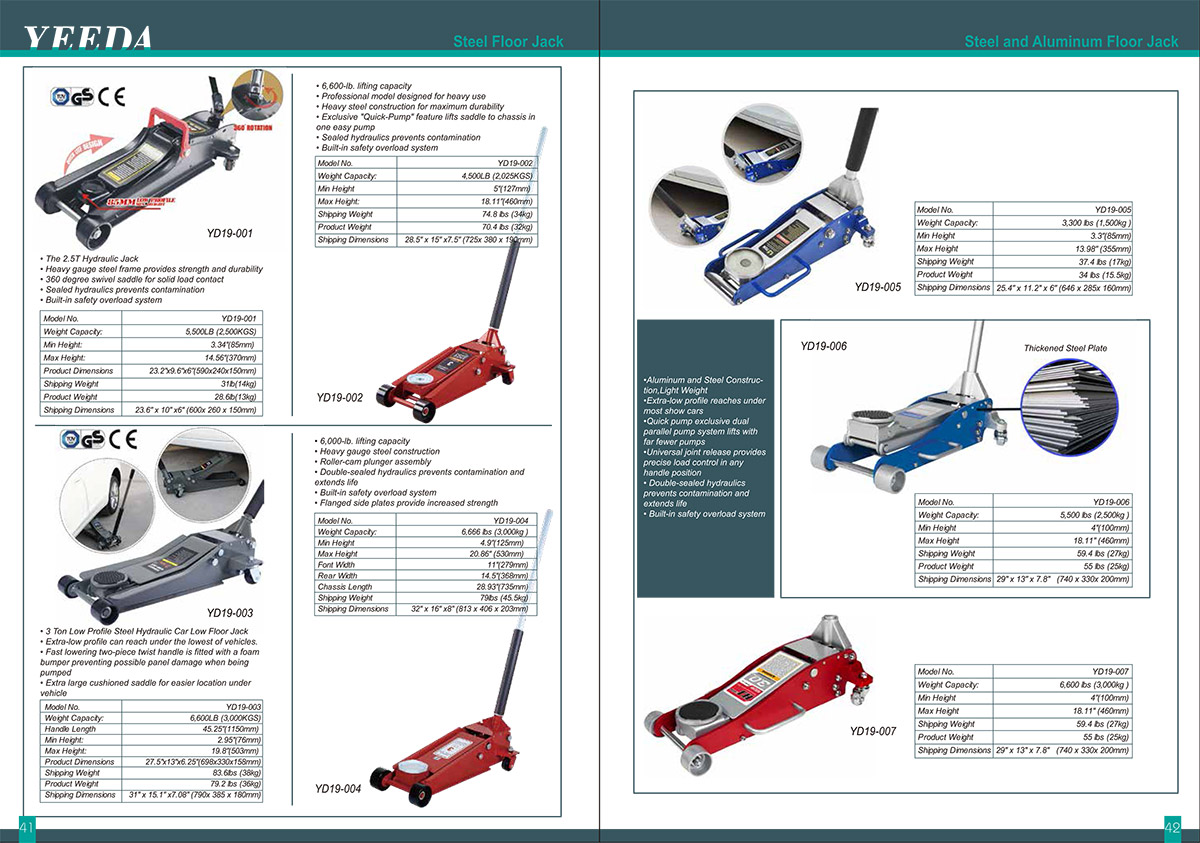Click the '6,000-lb. lifting capacity' bullet
1200x843 pixels.
pos(362,441)
